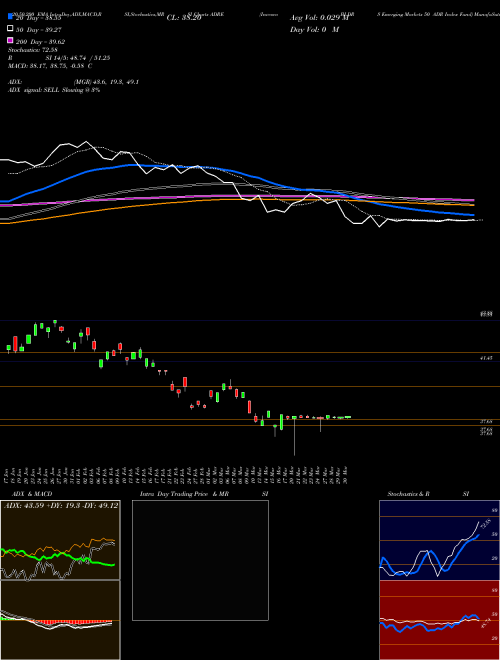This screenshot has width=500, height=660.
Task: Click the magenta 200 Day EMA legend swatch
Action: [x=10, y=40]
